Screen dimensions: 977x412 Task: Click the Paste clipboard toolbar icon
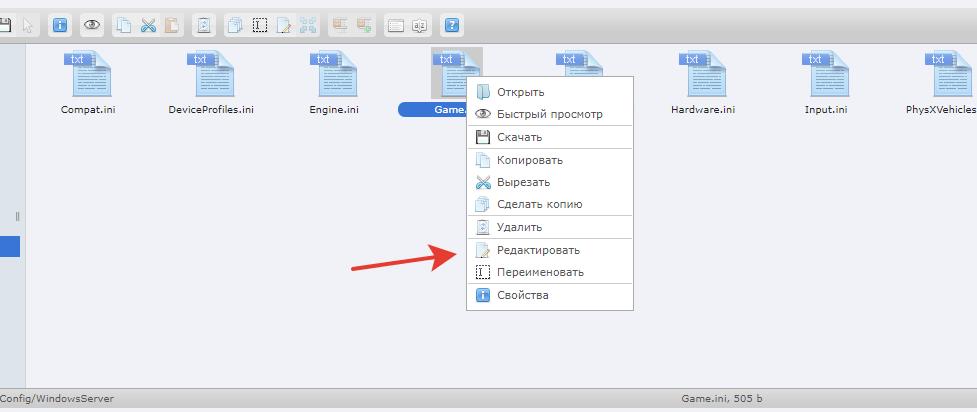pyautogui.click(x=171, y=26)
